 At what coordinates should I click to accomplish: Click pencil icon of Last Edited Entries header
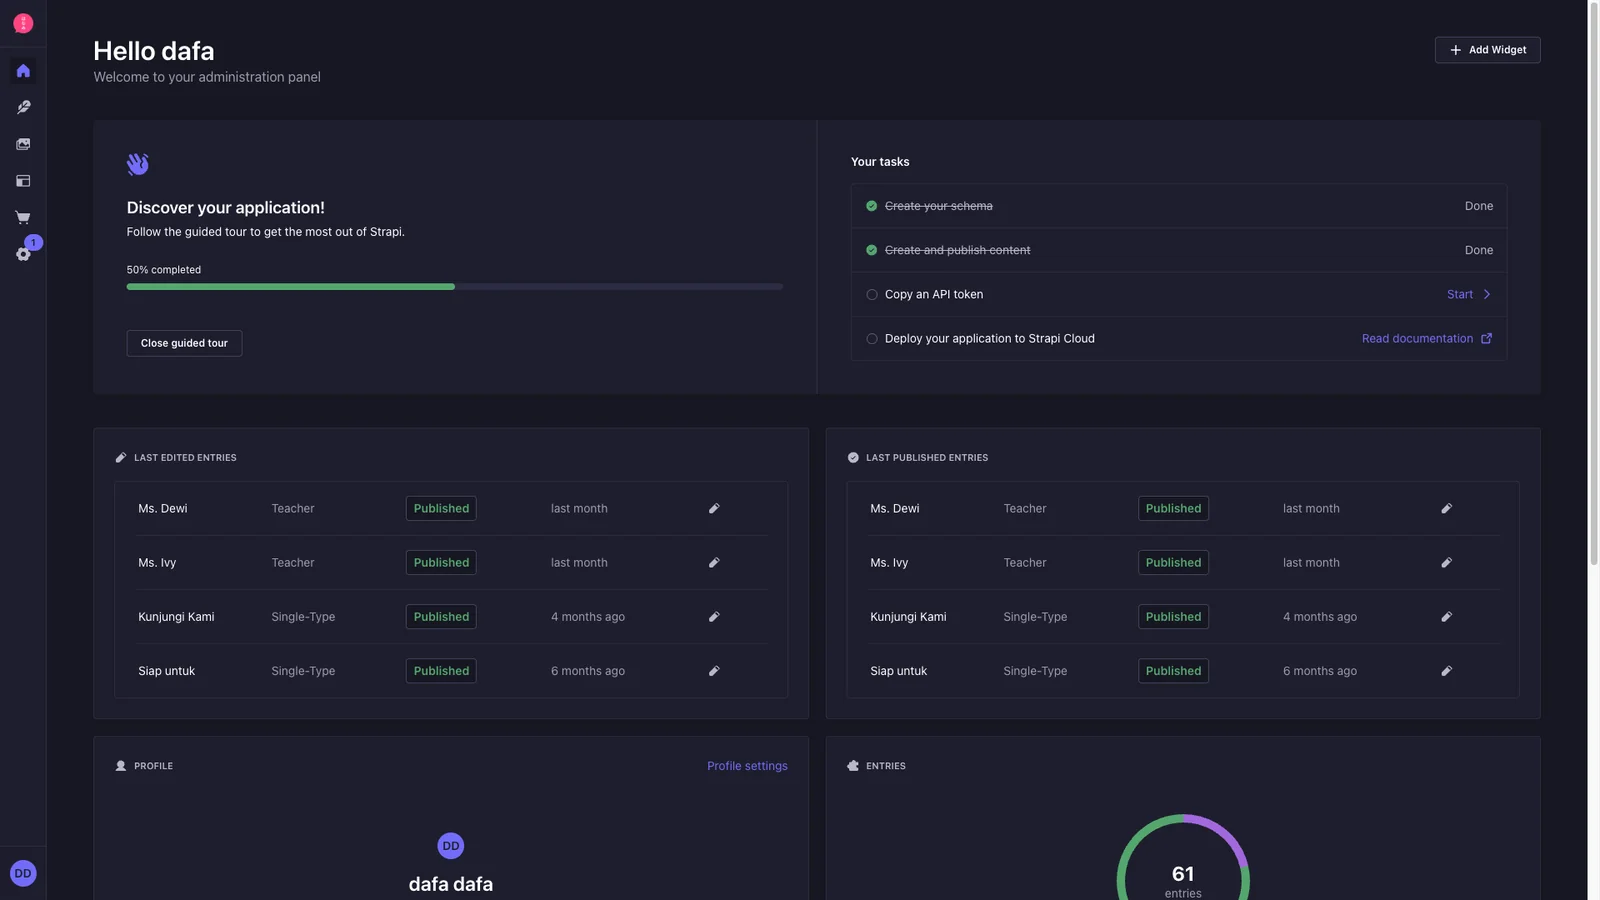pos(121,457)
